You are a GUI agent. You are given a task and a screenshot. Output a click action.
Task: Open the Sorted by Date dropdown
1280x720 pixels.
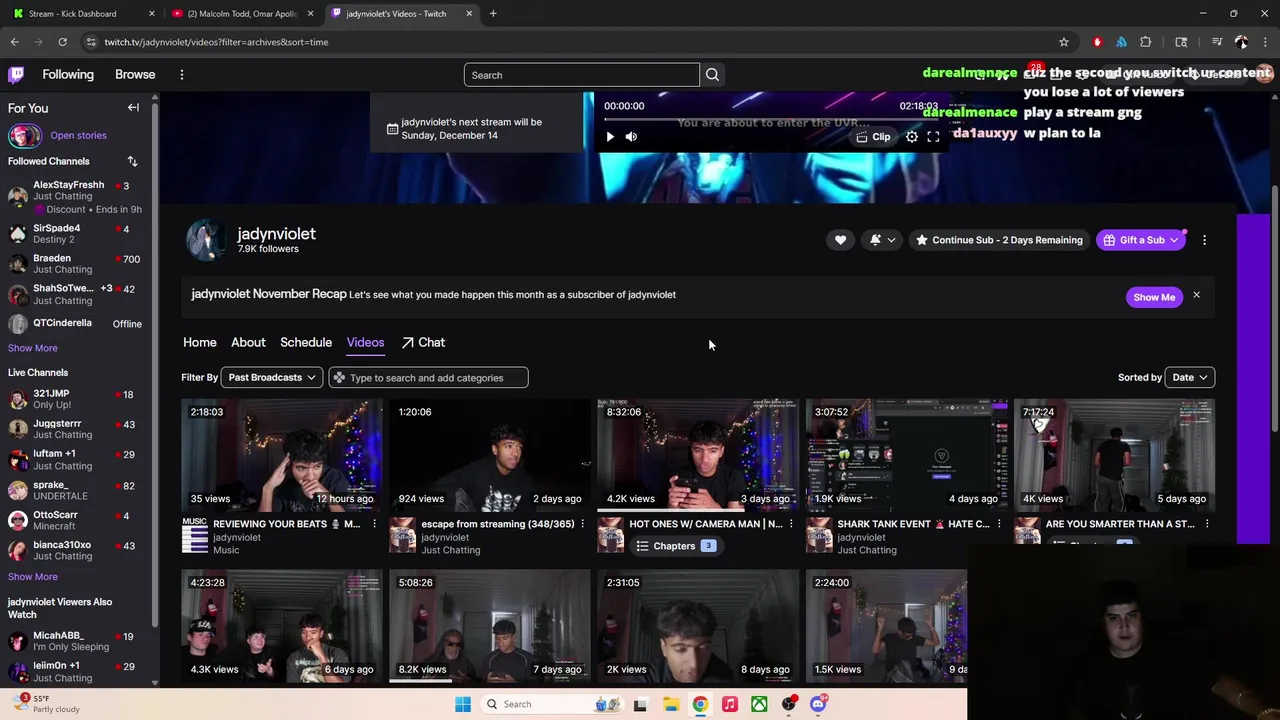(1190, 377)
